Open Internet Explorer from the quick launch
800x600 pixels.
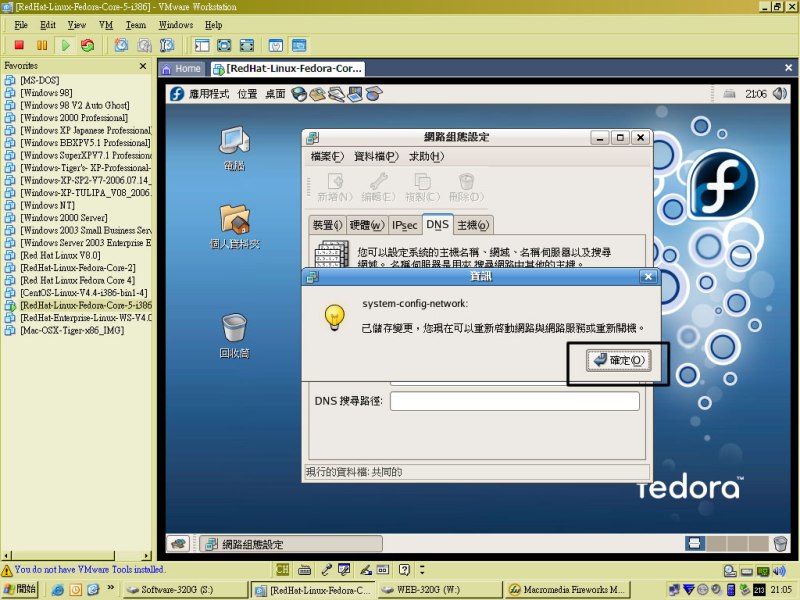coord(58,590)
